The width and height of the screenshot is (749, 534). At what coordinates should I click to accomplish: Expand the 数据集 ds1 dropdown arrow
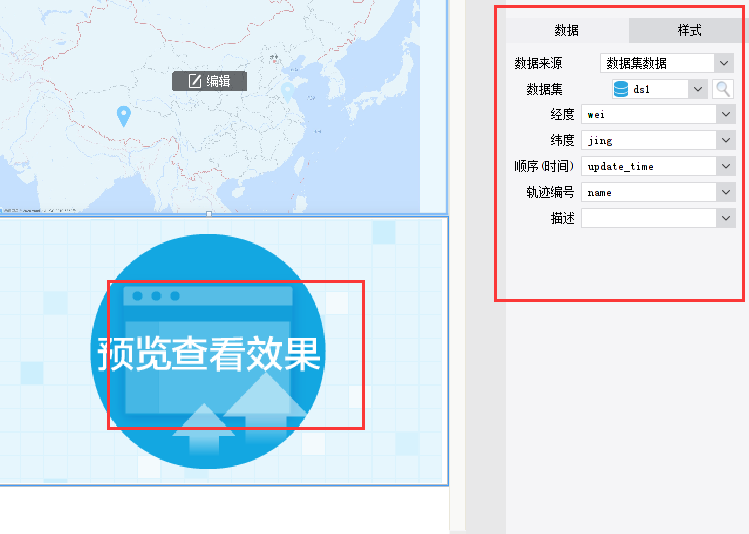pos(697,89)
